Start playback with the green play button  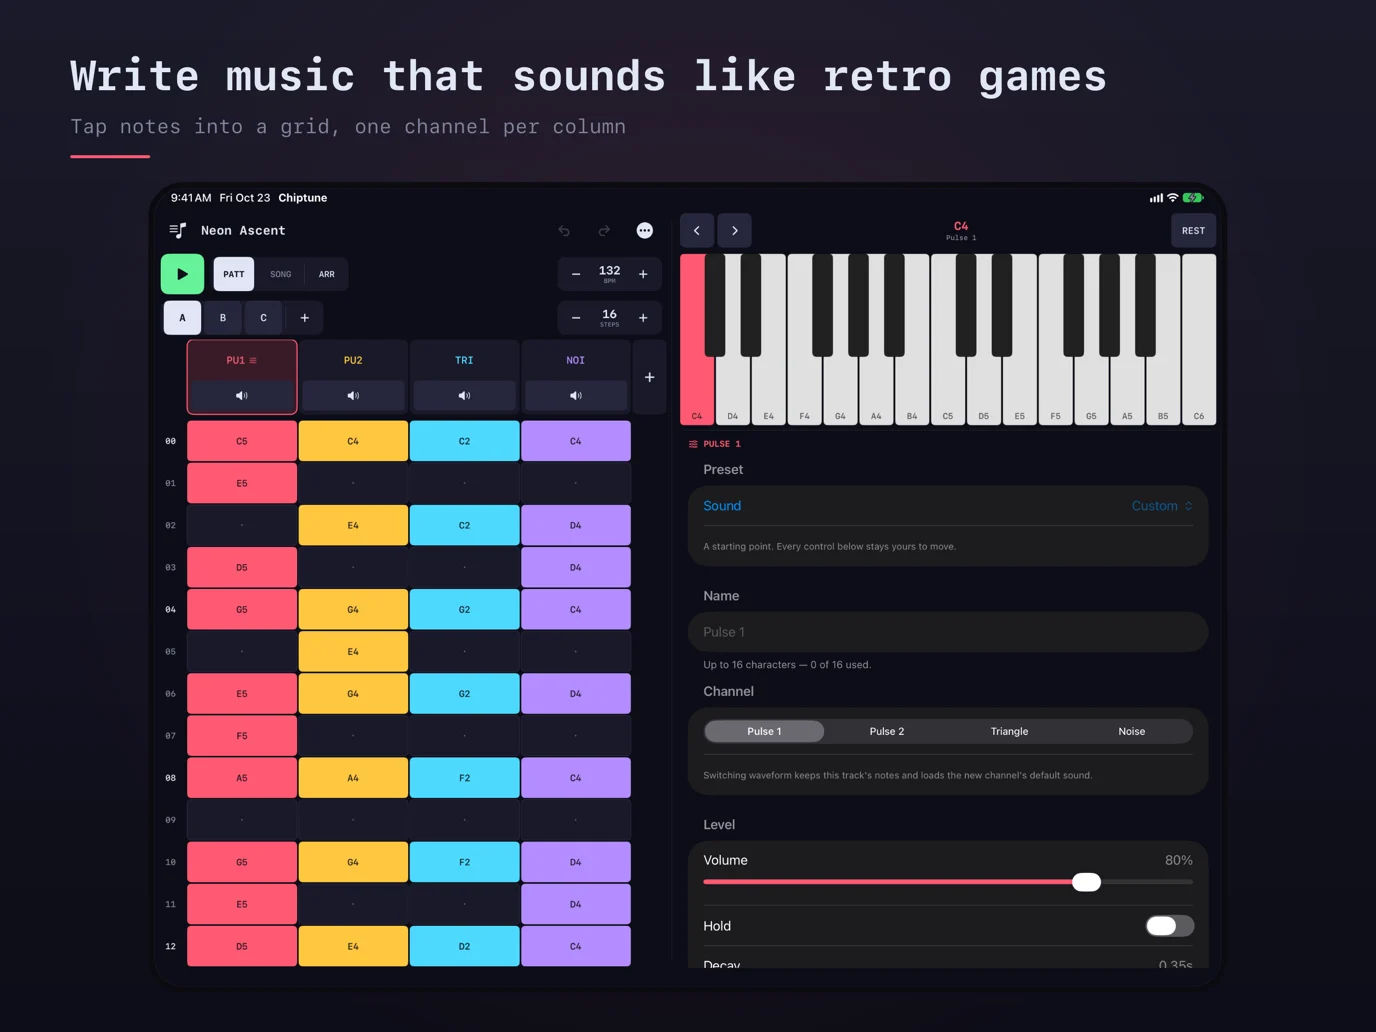(182, 274)
